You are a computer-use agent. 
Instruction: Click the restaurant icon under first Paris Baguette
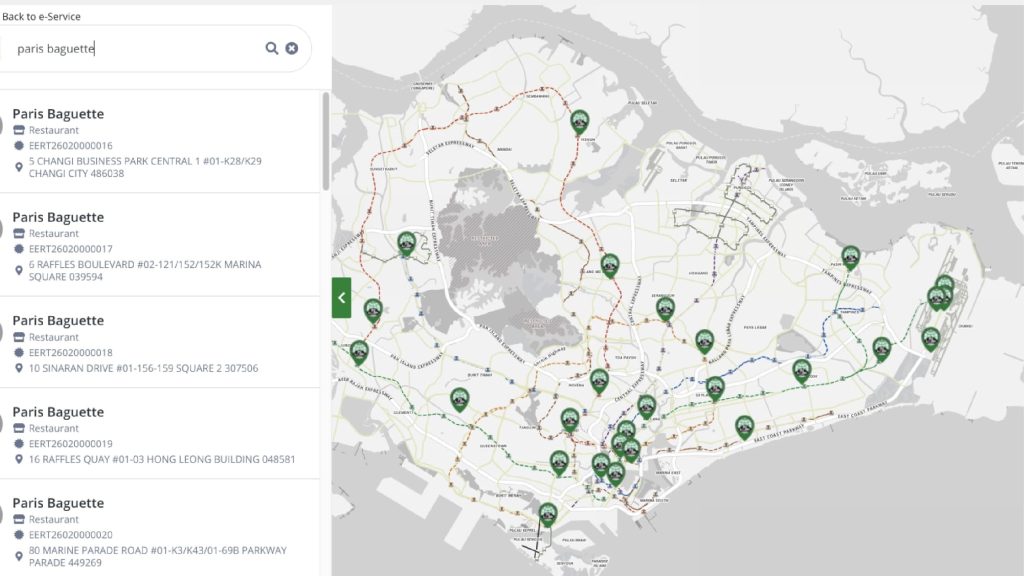point(19,130)
